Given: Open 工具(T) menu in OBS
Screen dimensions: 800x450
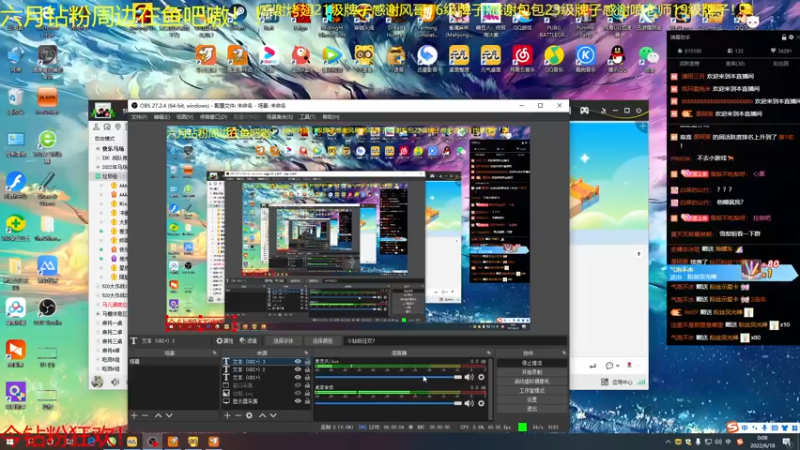Looking at the screenshot, I should point(307,117).
